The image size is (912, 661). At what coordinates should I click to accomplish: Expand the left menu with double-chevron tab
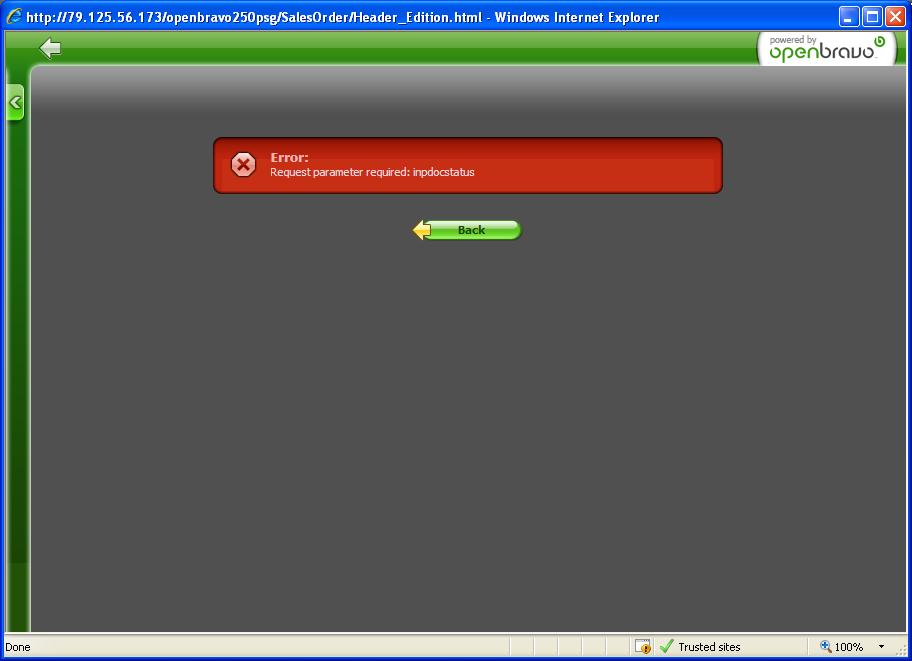coord(15,103)
